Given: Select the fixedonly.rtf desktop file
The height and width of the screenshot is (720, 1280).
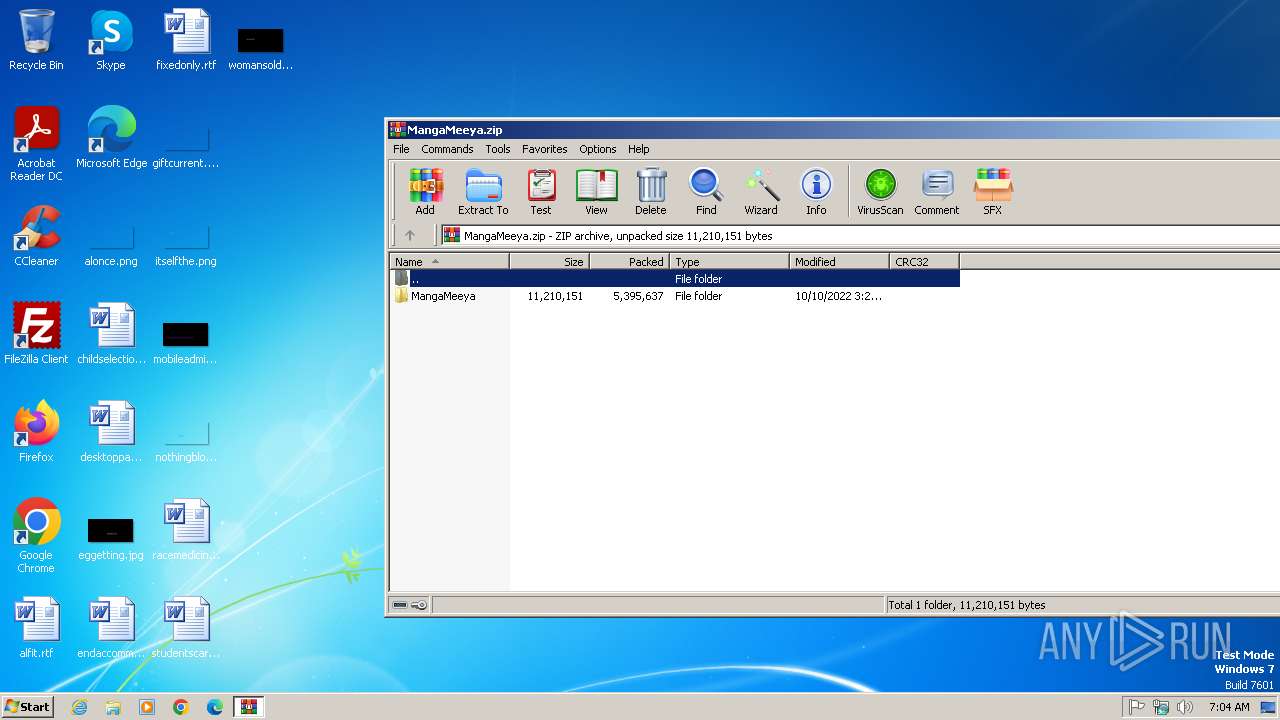Looking at the screenshot, I should (x=186, y=40).
